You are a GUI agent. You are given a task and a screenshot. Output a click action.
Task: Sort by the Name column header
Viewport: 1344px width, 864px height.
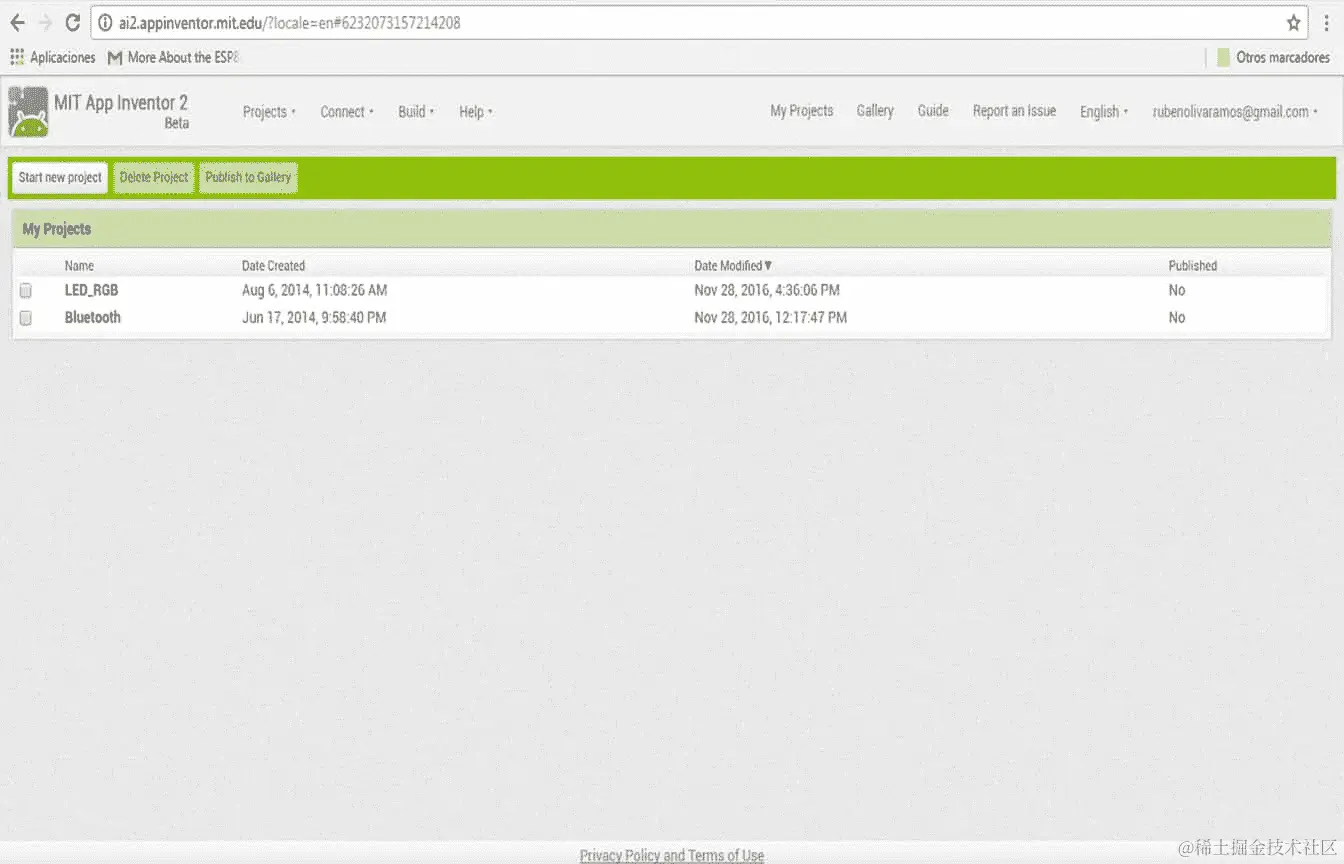tap(79, 266)
